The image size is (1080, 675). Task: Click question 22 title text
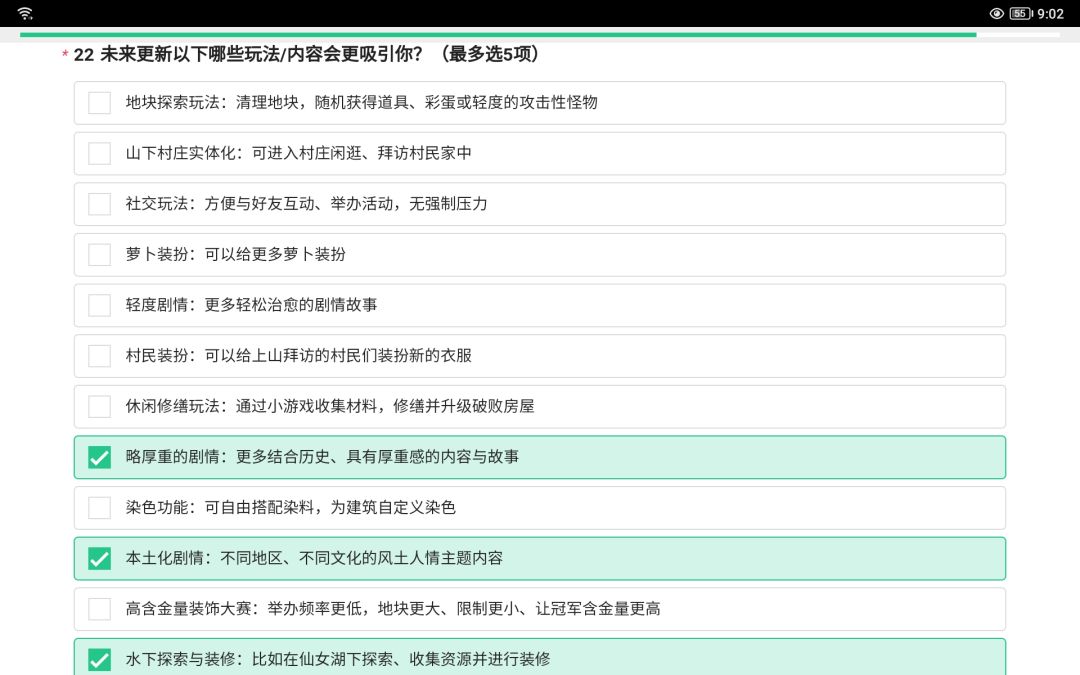307,54
